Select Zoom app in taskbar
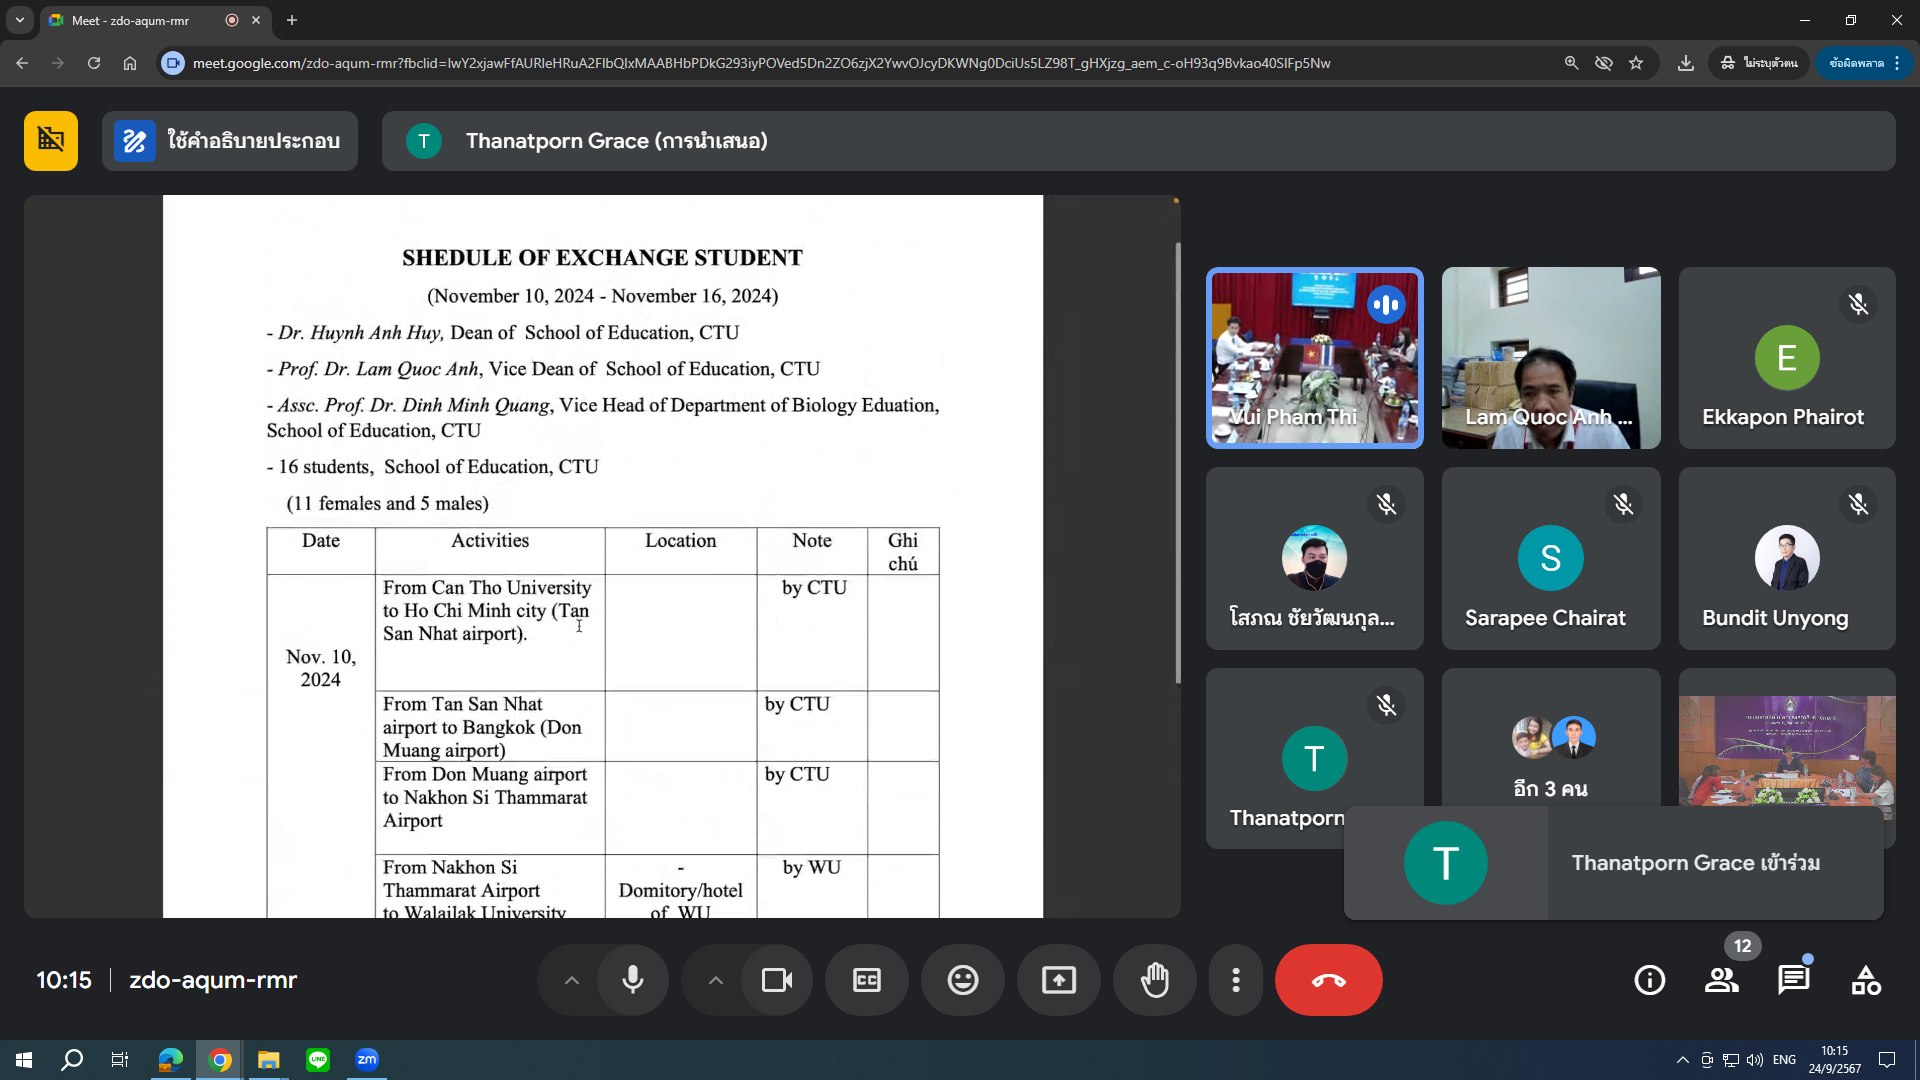This screenshot has height=1080, width=1920. [367, 1059]
